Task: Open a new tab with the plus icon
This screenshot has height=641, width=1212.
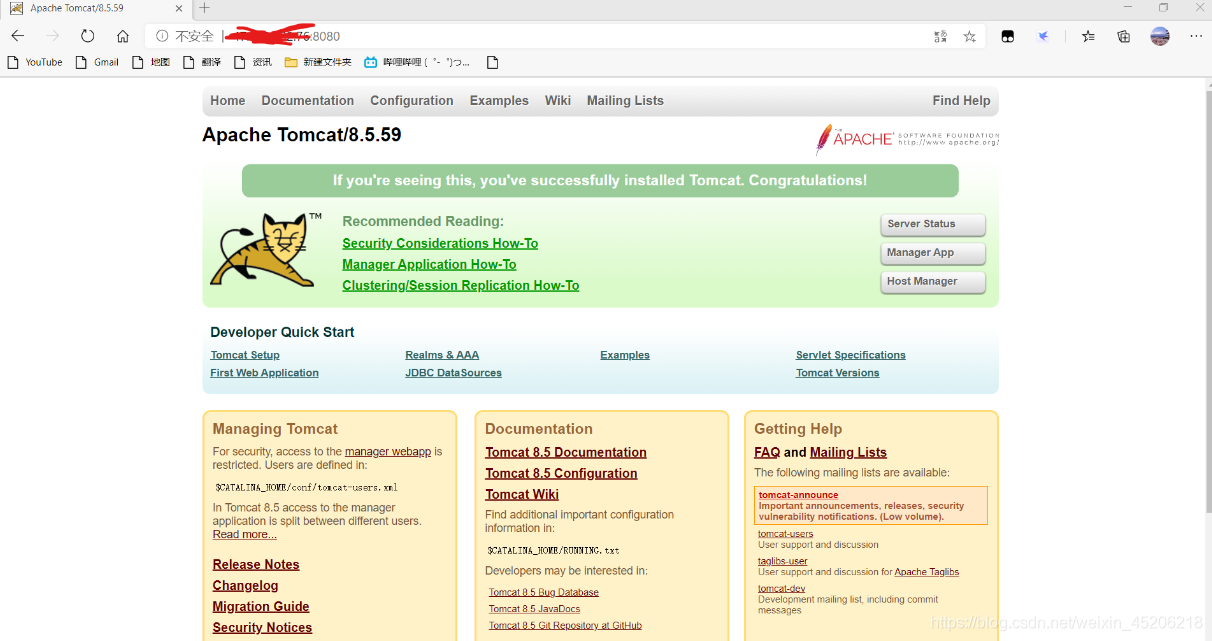Action: (x=205, y=8)
